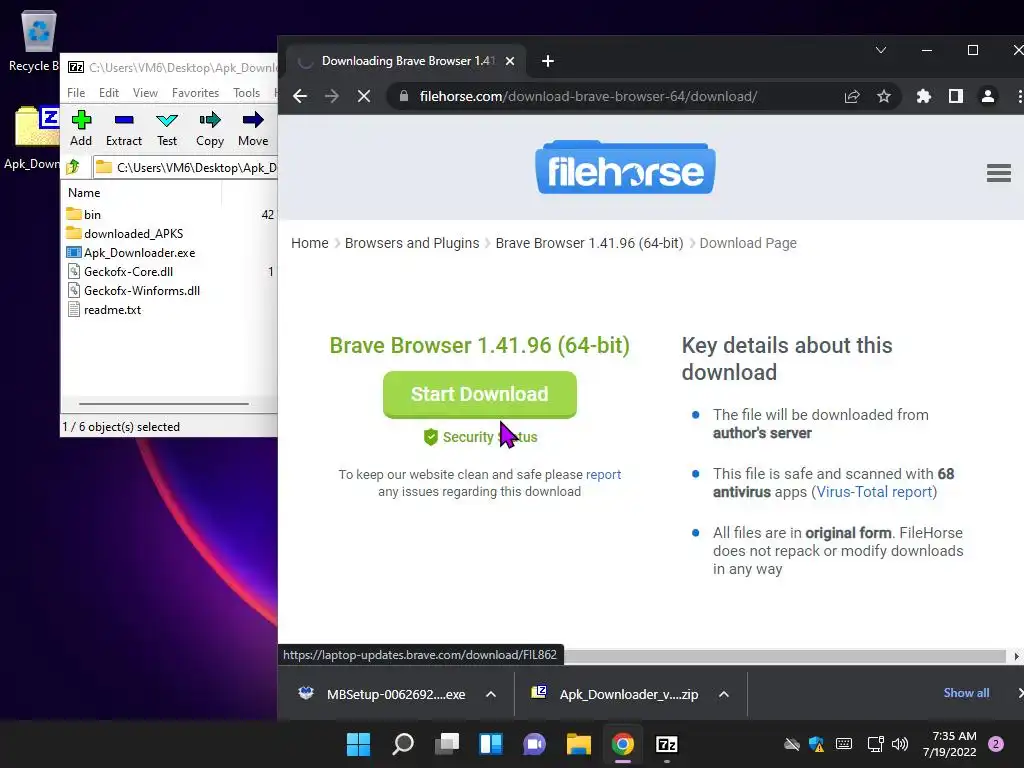The image size is (1024, 768).
Task: Select readme.txt in 7-Zip list
Action: coord(112,310)
